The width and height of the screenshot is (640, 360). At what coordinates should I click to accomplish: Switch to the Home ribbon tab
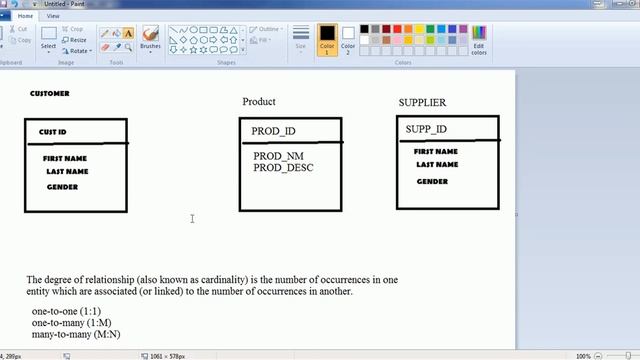25,16
